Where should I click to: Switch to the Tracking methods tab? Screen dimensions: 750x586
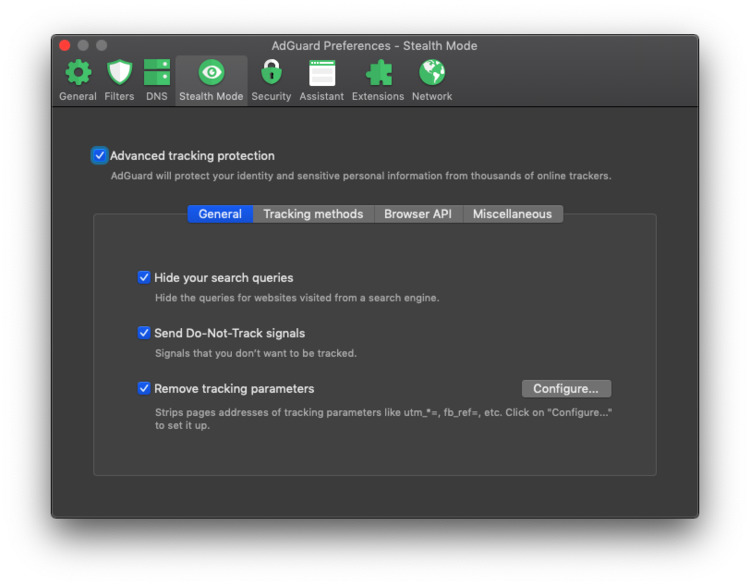pyautogui.click(x=313, y=214)
